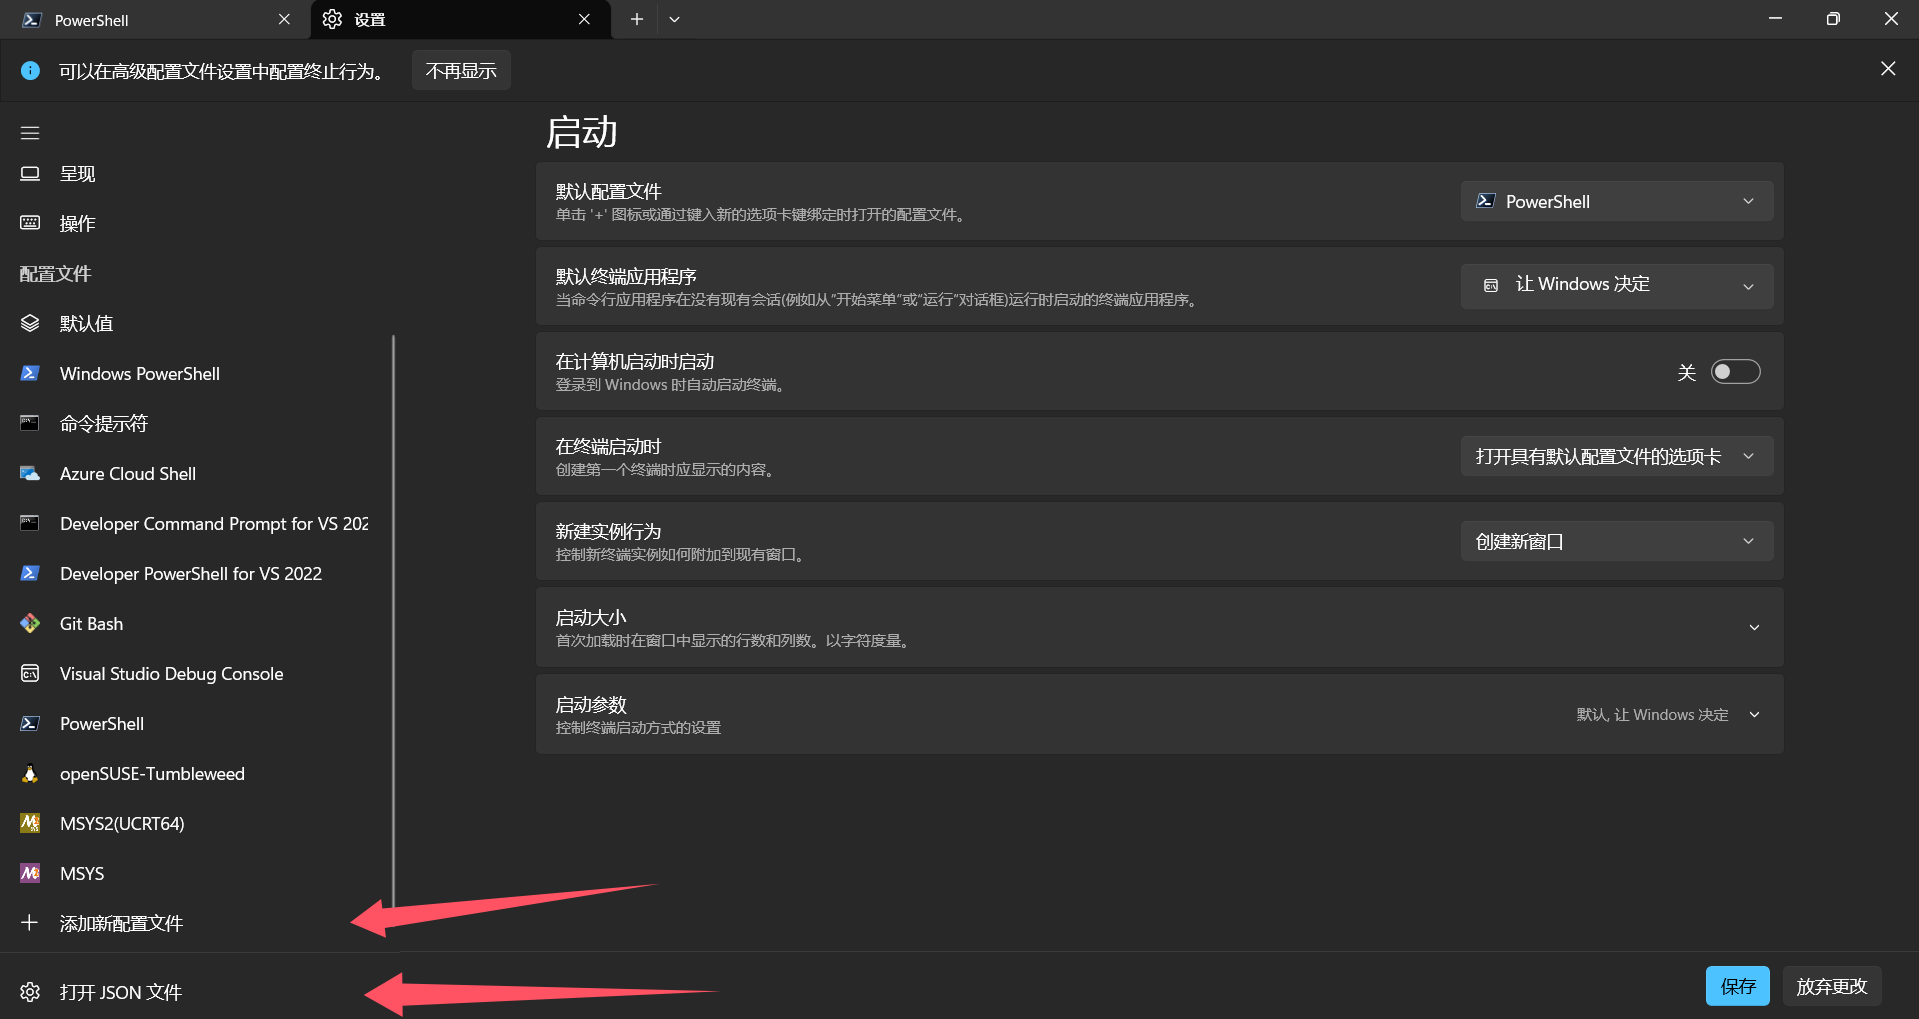Select the Windows PowerShell profile
This screenshot has height=1019, width=1919.
pos(139,373)
